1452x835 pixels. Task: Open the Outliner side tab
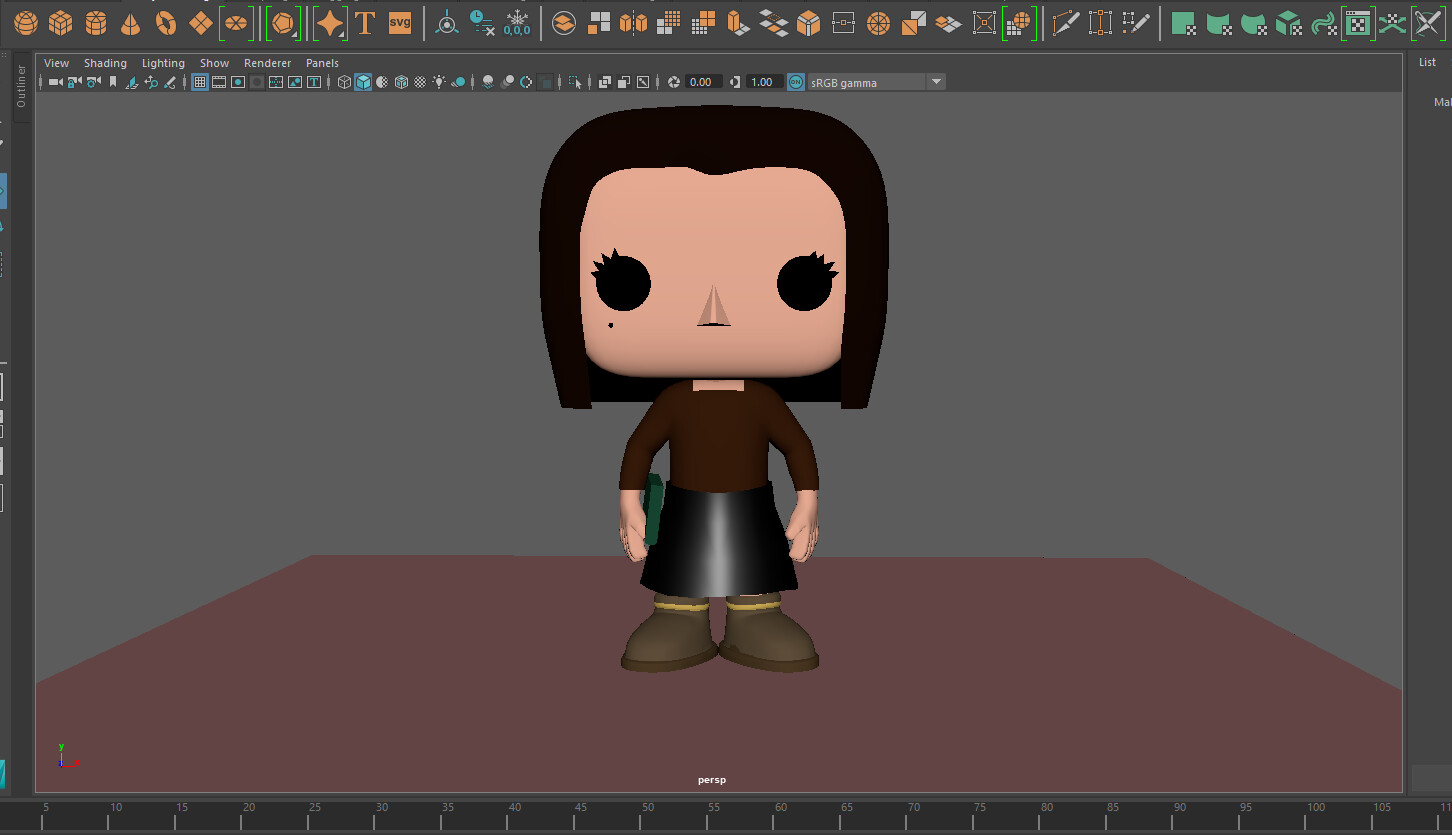click(x=21, y=87)
